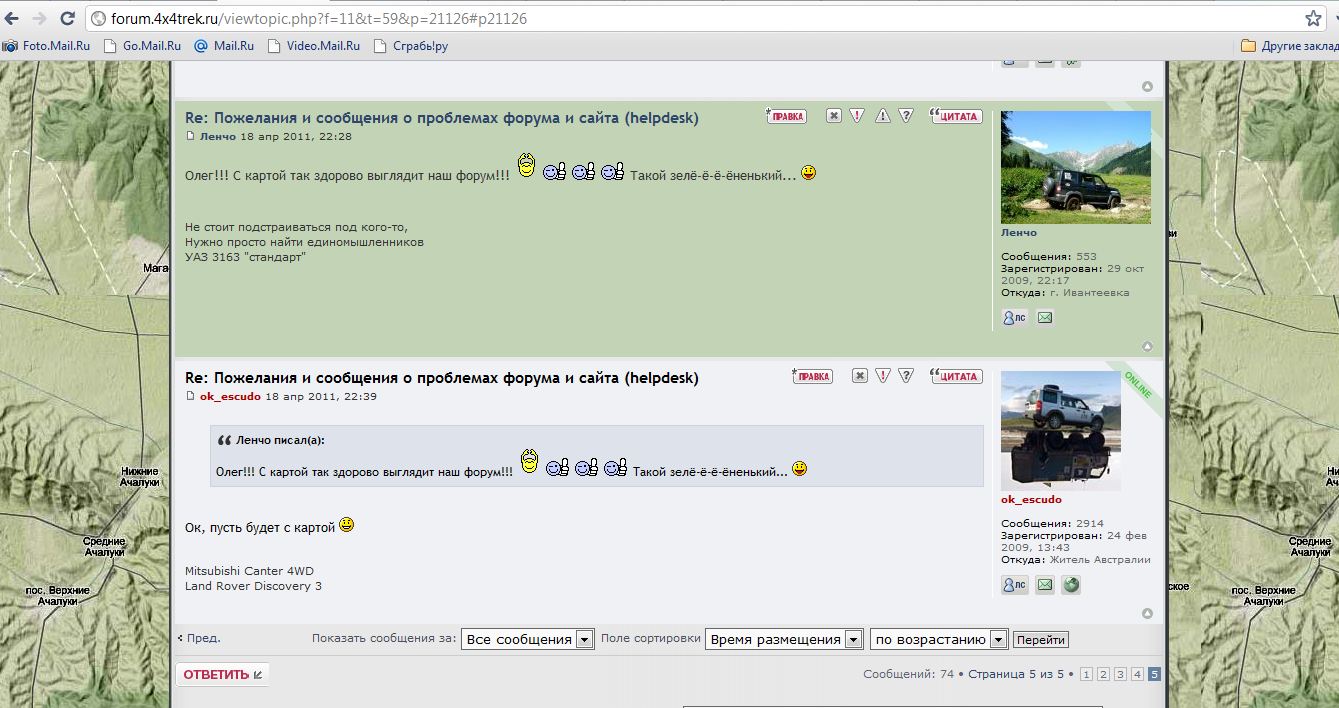Open the 'по возрастанию' sort order dropdown
The image size is (1339, 708).
point(939,639)
